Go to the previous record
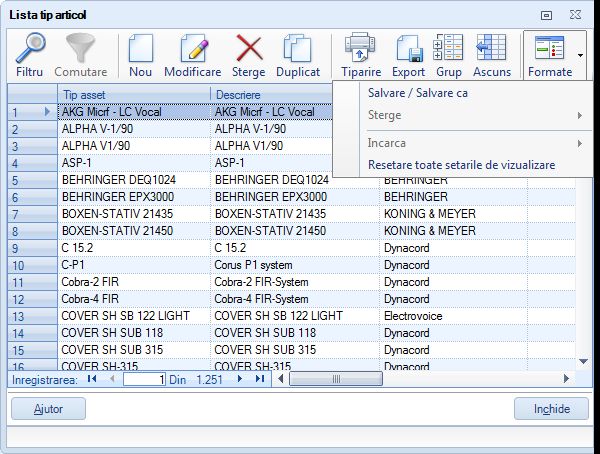This screenshot has width=600, height=454. coord(112,379)
